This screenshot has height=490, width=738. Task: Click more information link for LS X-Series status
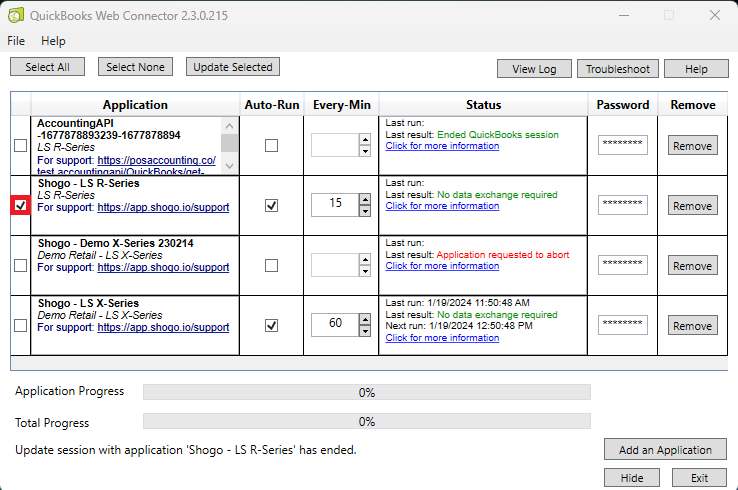pos(442,338)
